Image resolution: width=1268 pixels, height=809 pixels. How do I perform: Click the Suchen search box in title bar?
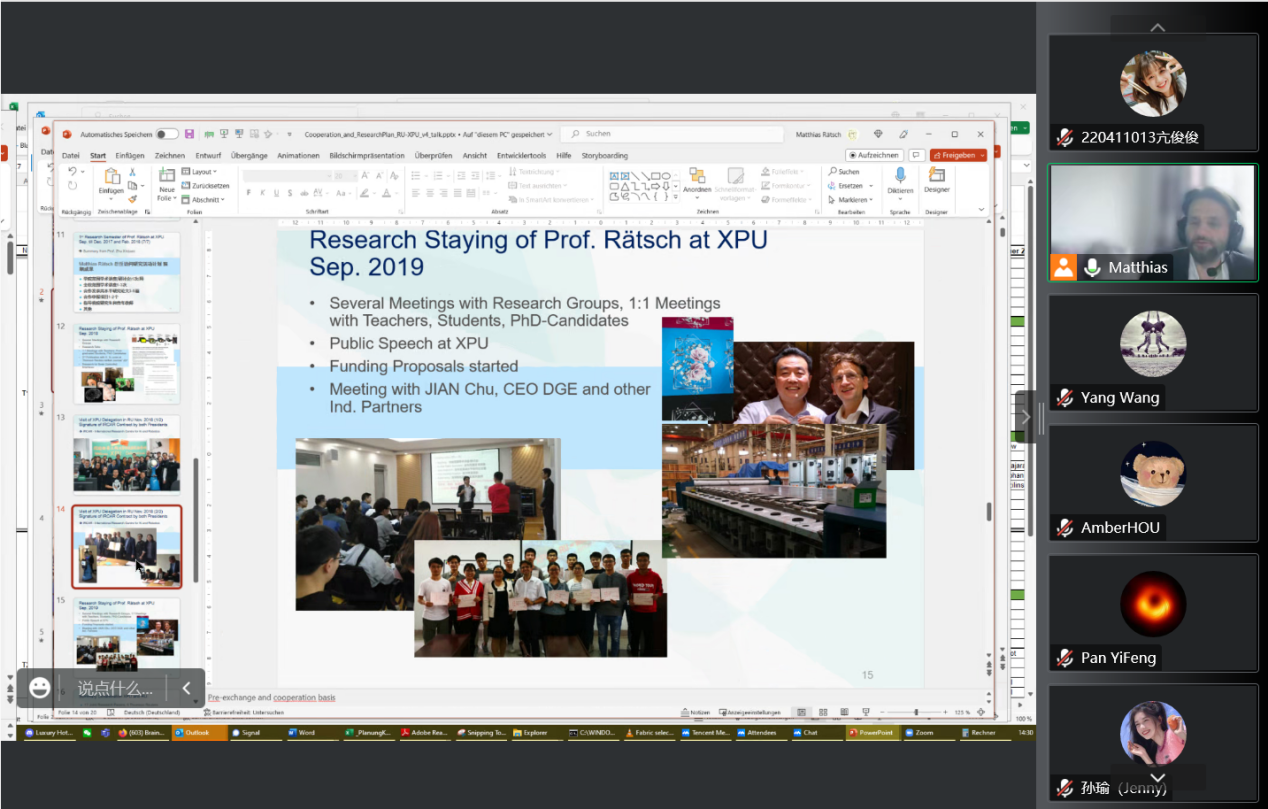click(x=672, y=134)
